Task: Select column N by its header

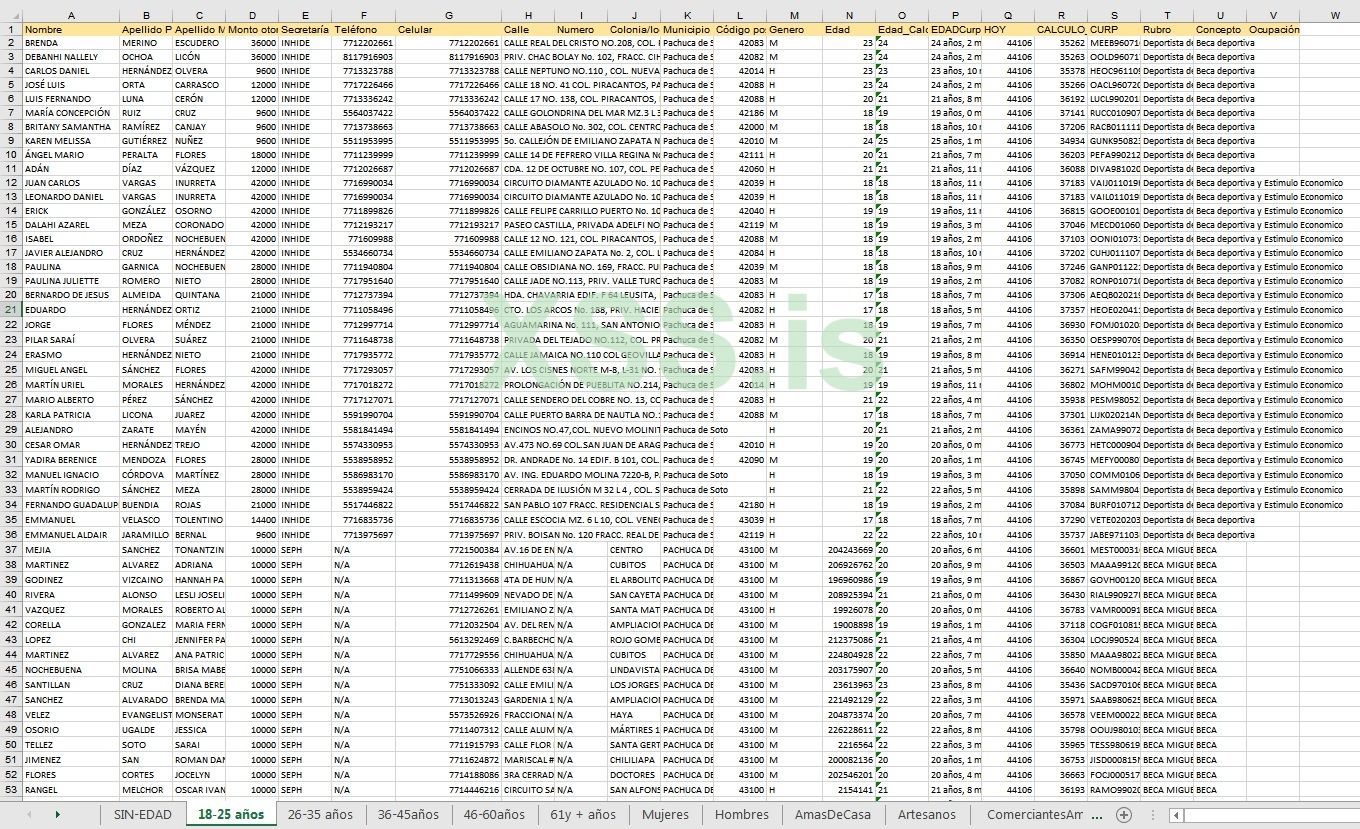Action: [x=849, y=16]
